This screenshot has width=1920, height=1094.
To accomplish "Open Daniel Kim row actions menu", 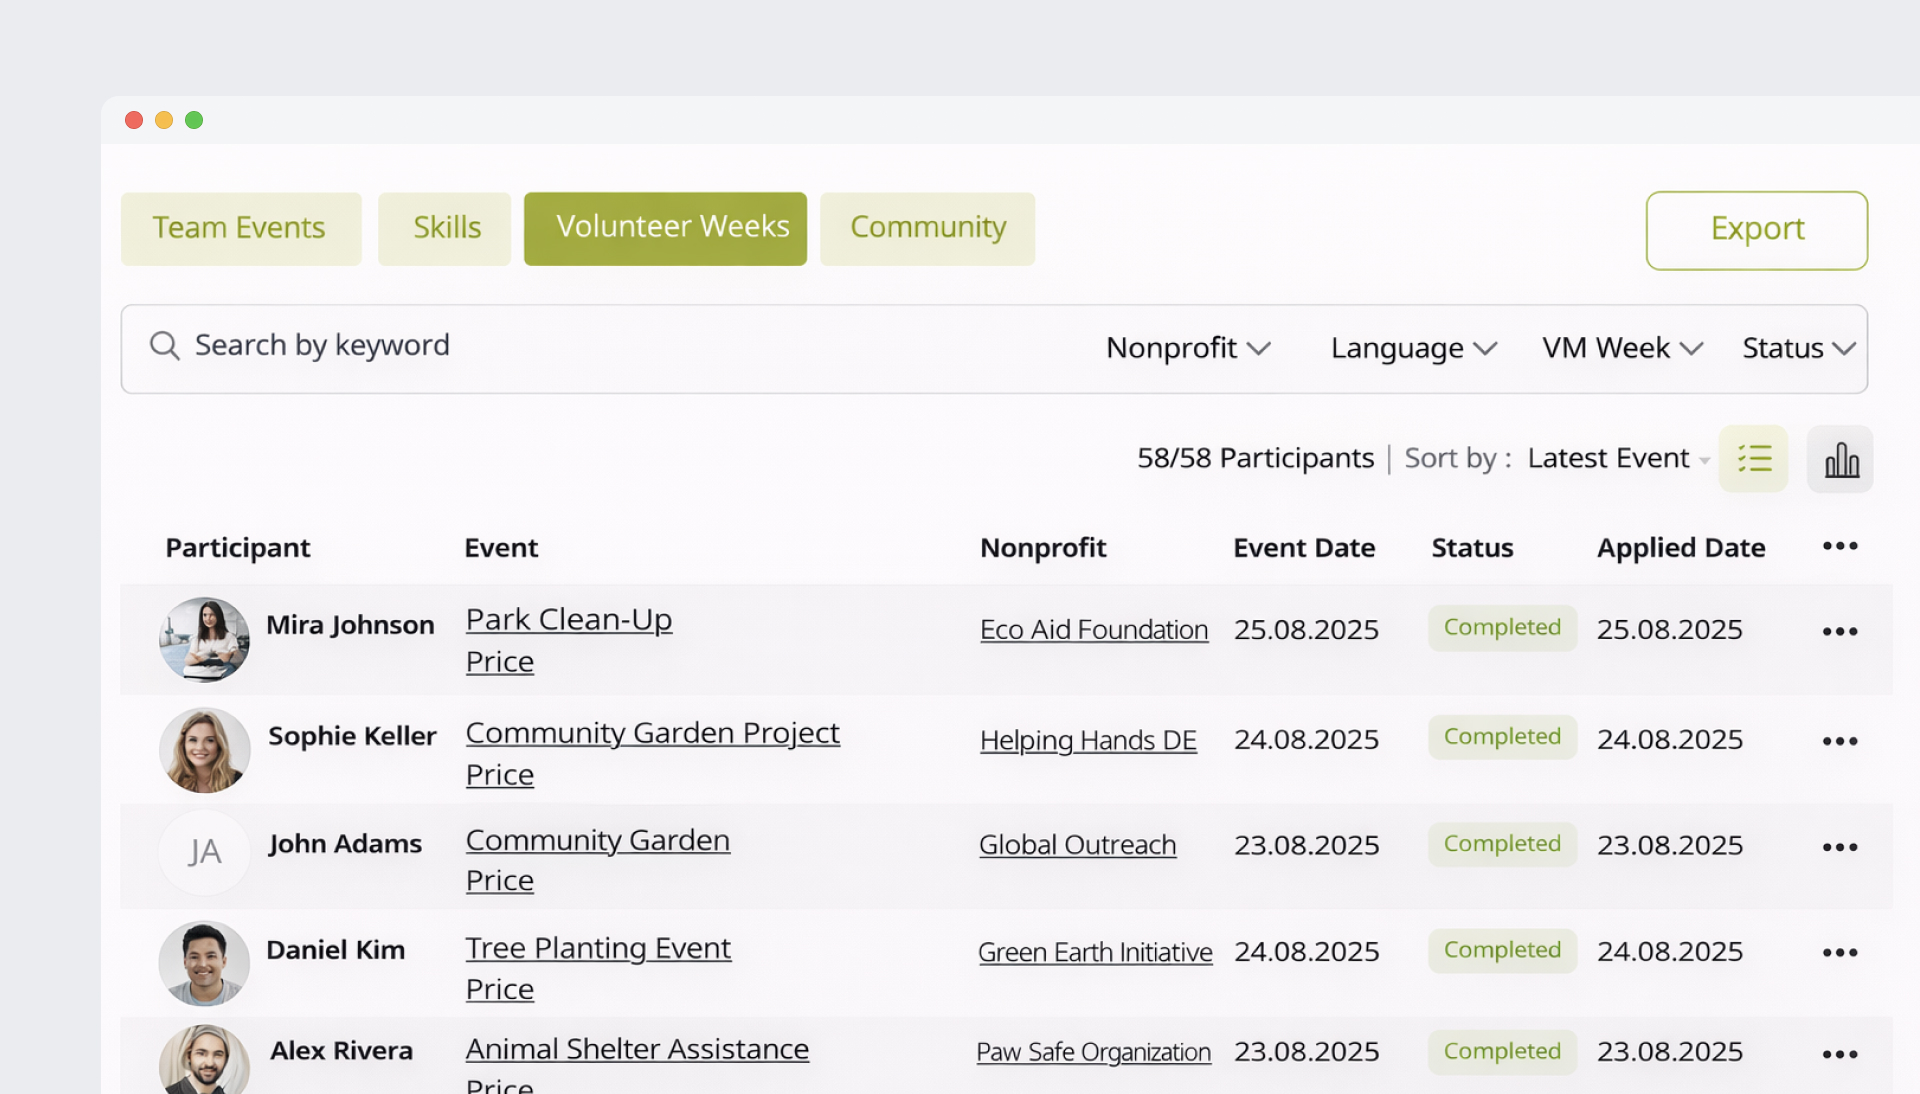I will coord(1839,952).
